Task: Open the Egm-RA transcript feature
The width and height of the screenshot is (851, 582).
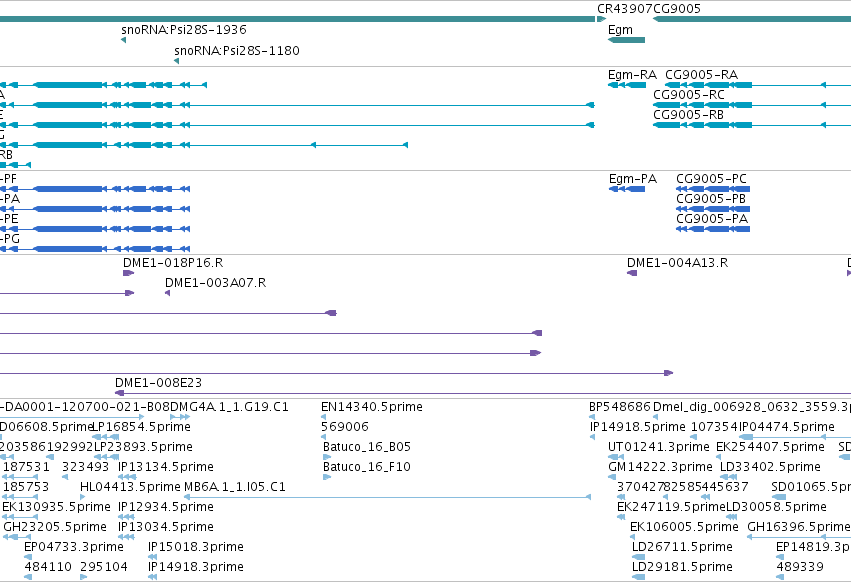Action: pyautogui.click(x=627, y=85)
